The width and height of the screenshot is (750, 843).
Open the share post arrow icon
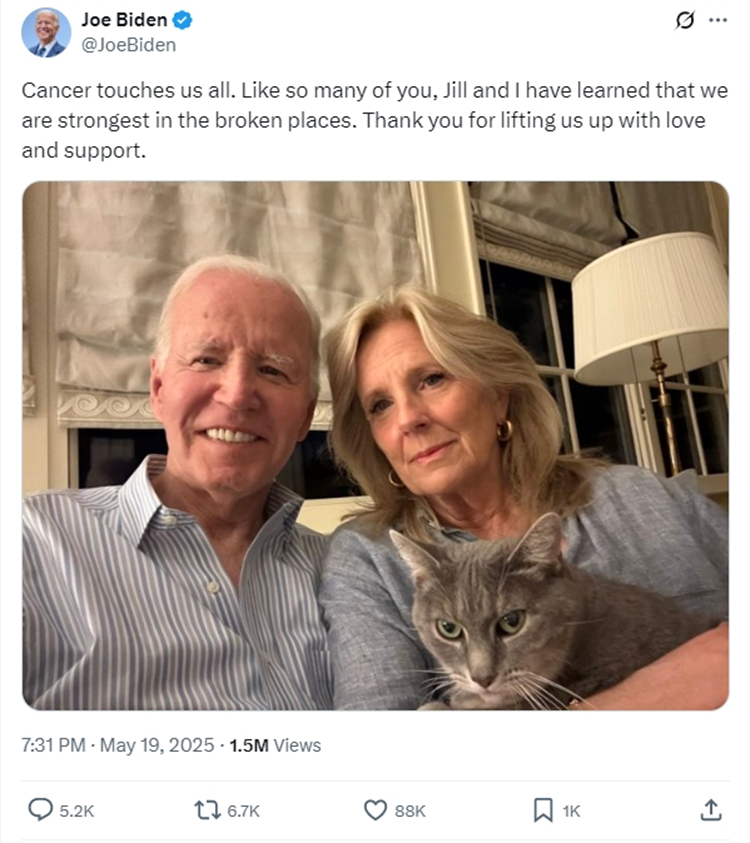711,809
